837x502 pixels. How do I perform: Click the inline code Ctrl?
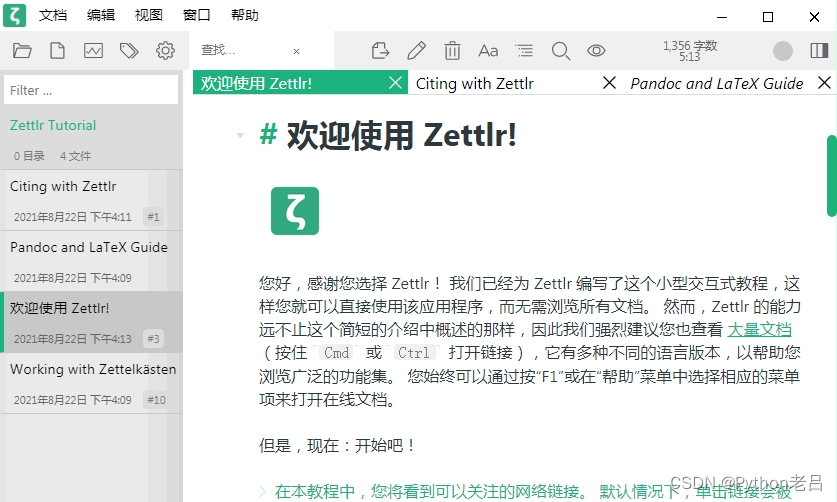(x=414, y=353)
